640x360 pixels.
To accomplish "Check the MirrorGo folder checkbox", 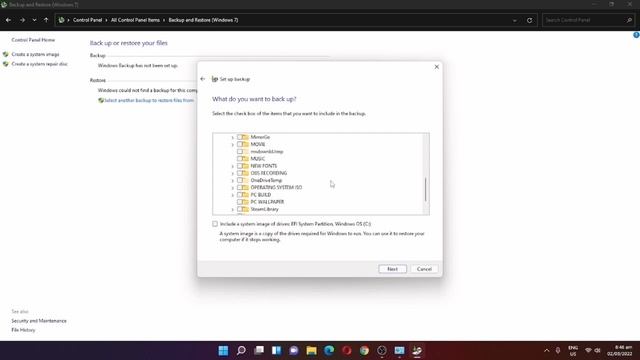I will coord(240,137).
